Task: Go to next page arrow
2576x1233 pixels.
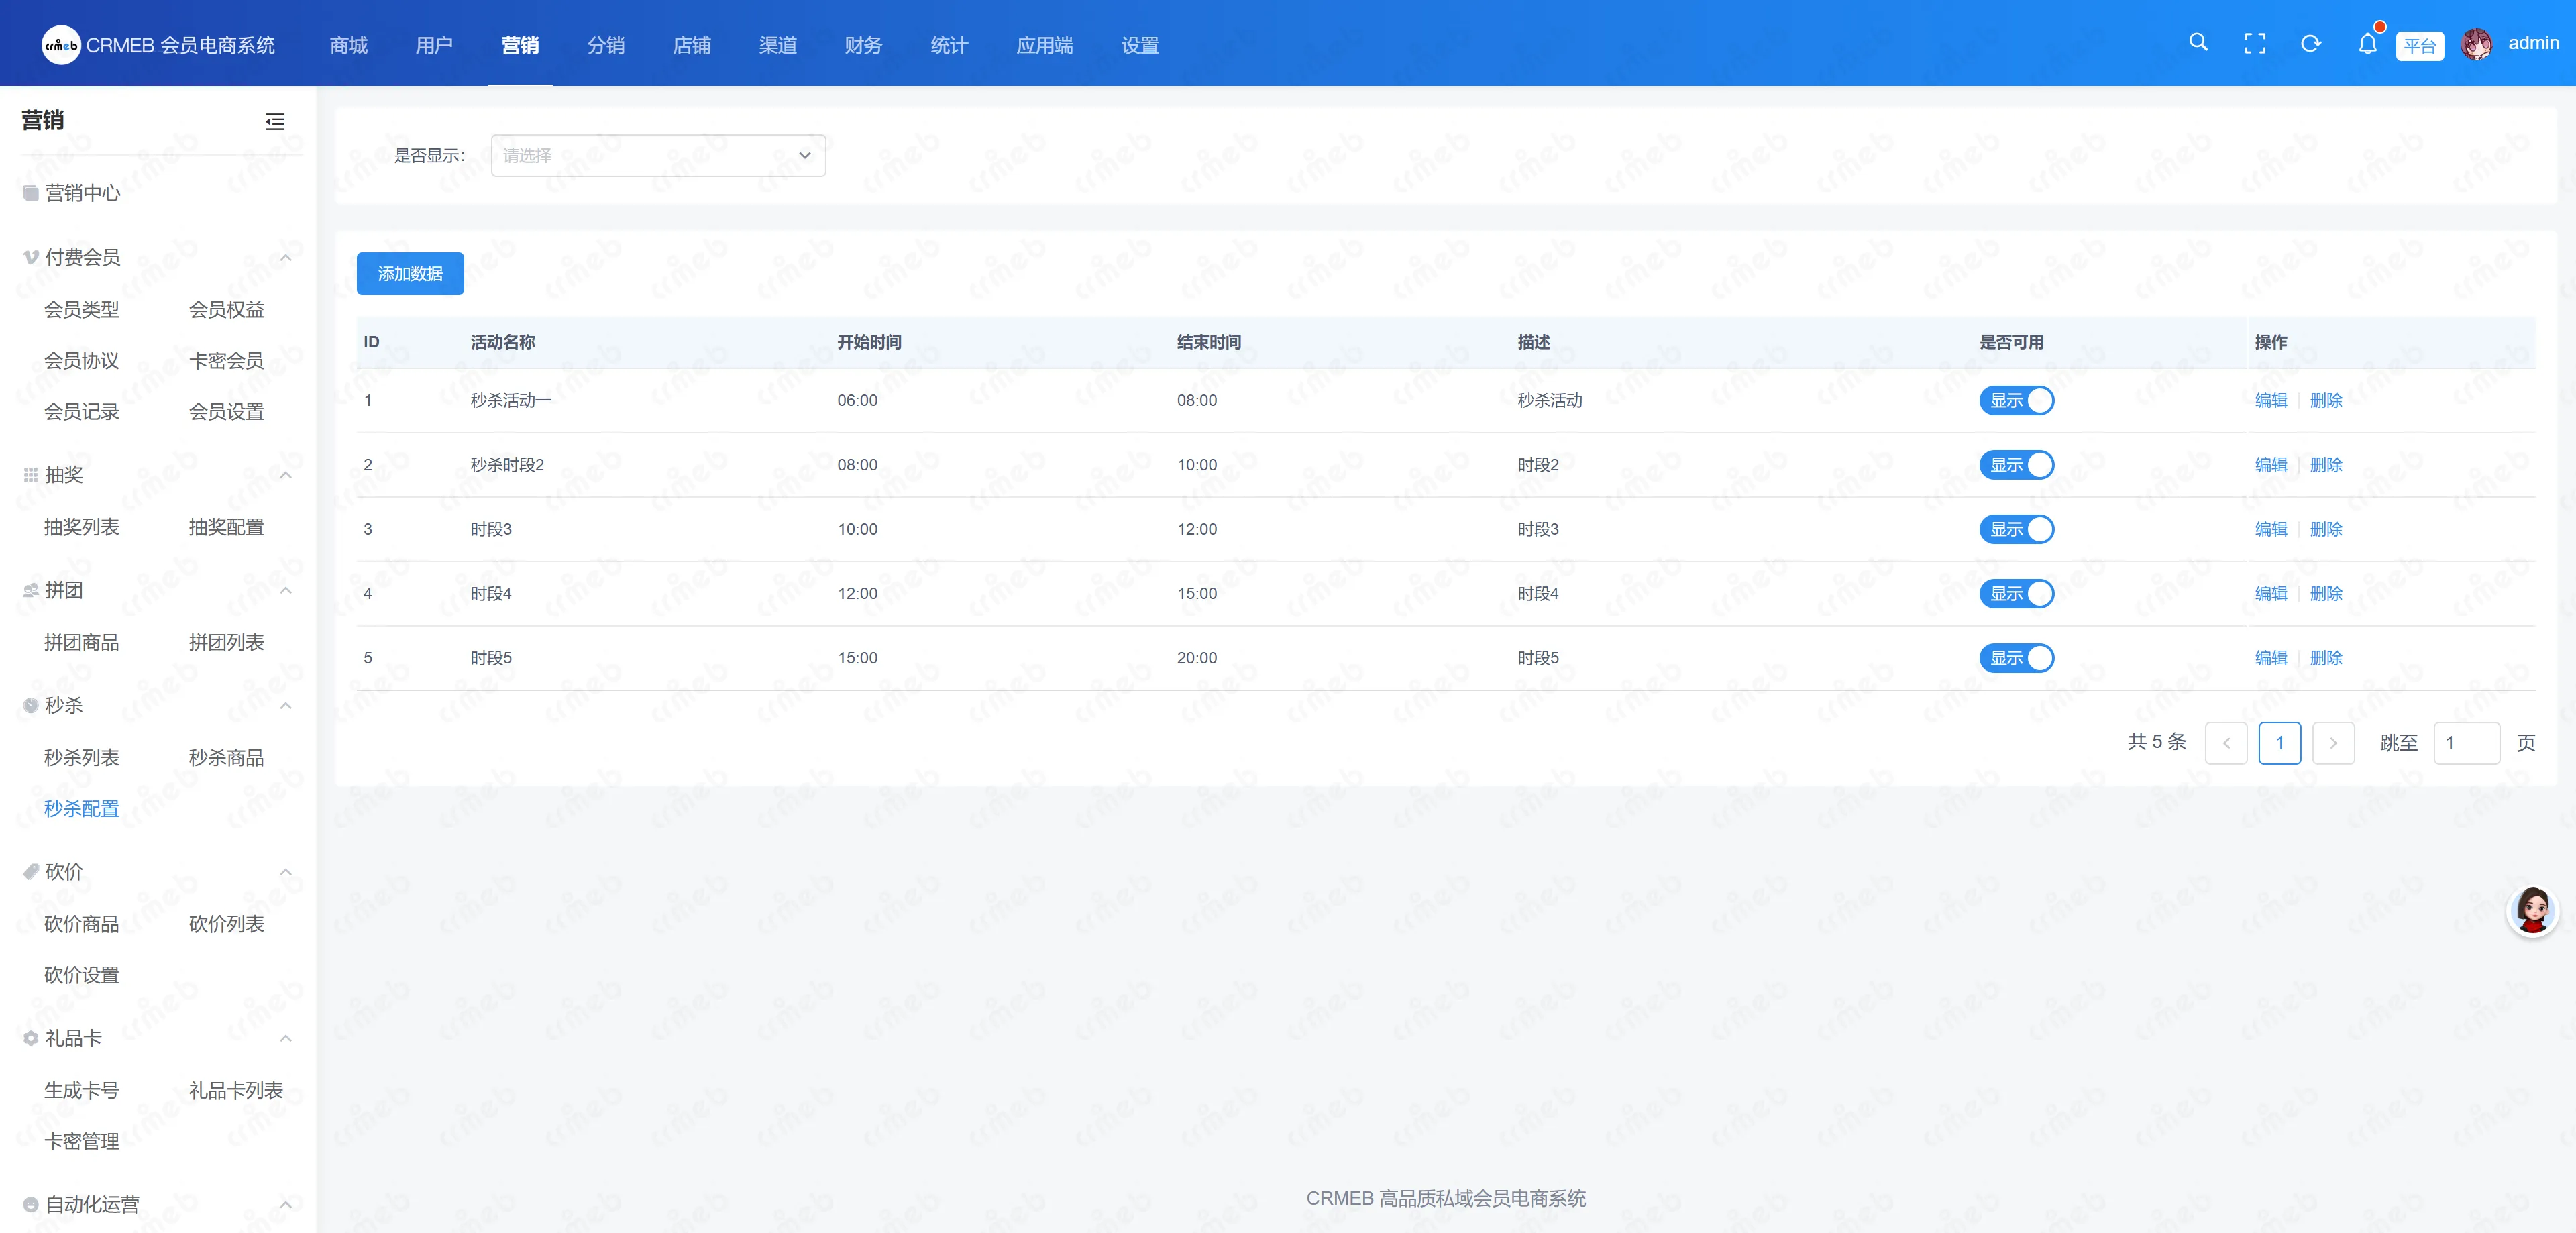Action: (2333, 743)
